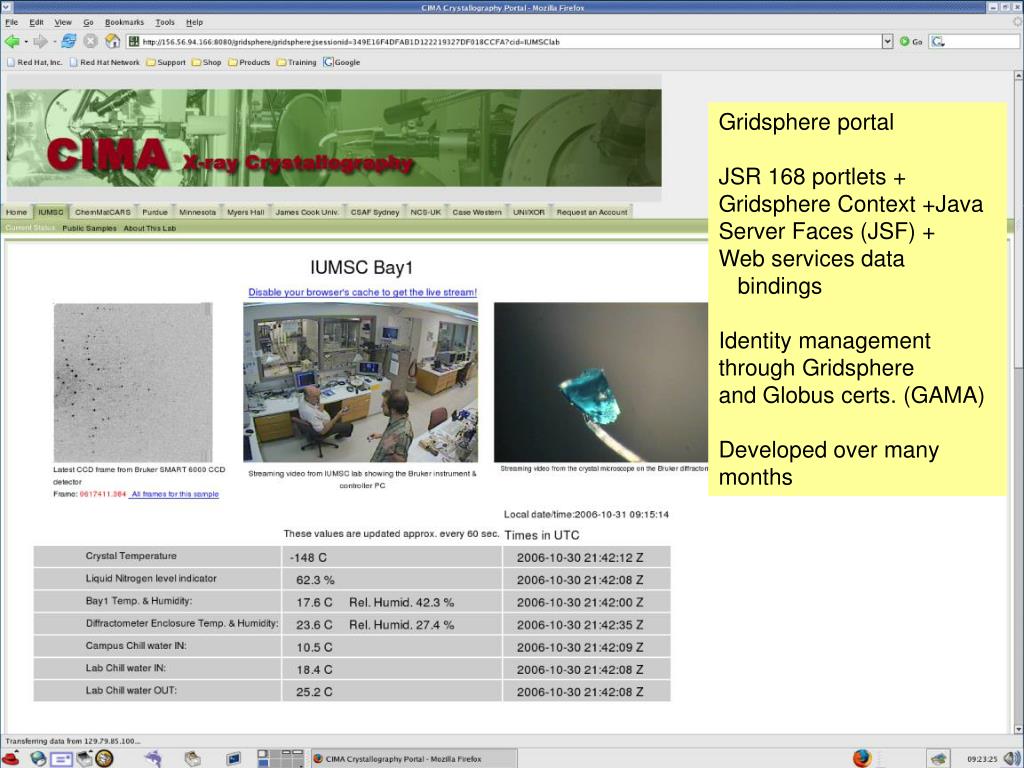This screenshot has width=1024, height=768.
Task: Switch to the Myers Hall tab
Action: 246,212
